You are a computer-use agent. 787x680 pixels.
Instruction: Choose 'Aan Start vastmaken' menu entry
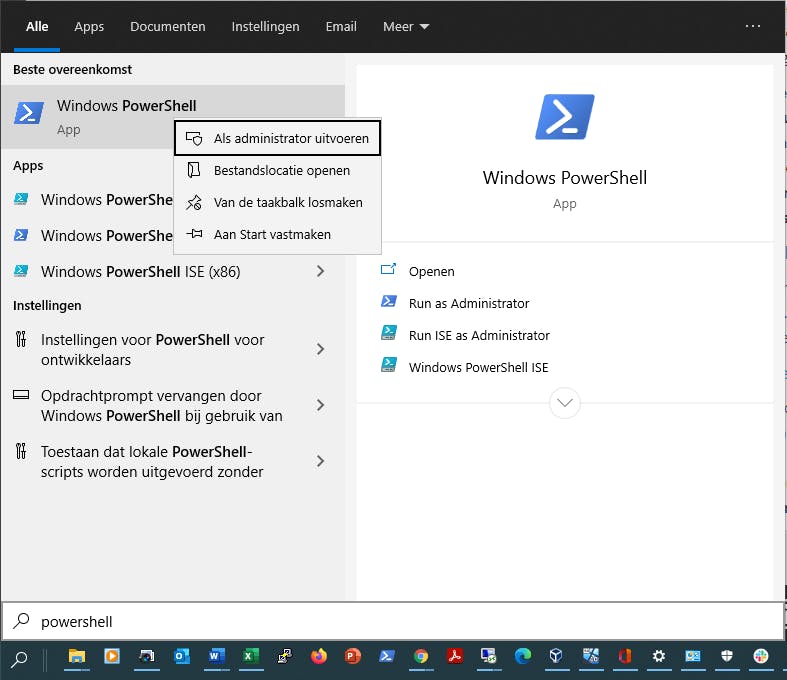point(278,234)
